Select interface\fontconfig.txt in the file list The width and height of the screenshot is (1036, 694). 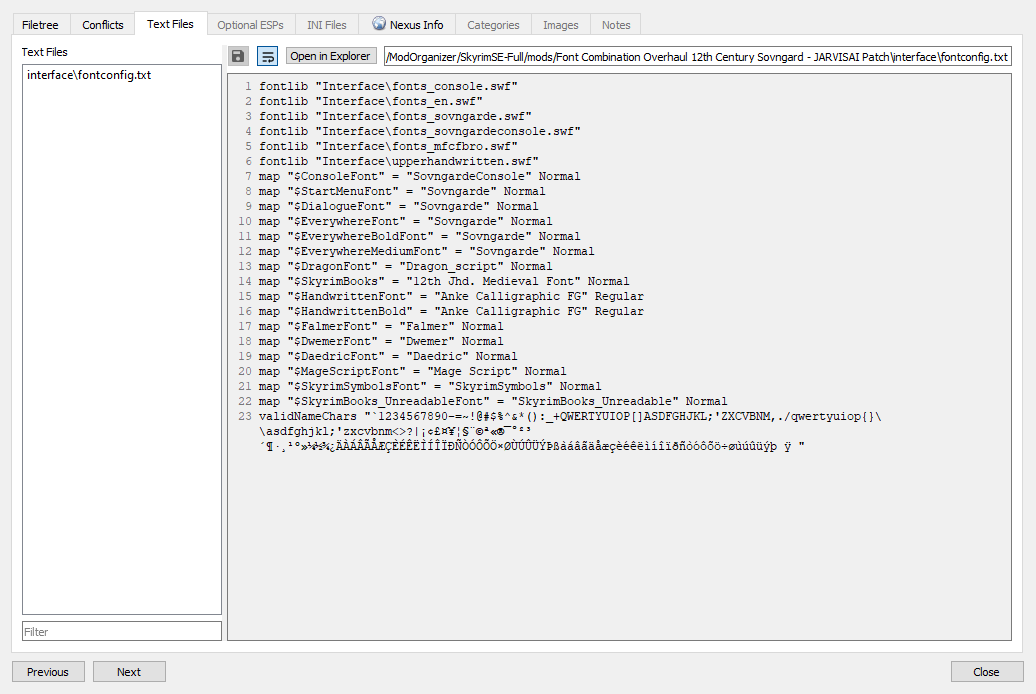pyautogui.click(x=89, y=75)
